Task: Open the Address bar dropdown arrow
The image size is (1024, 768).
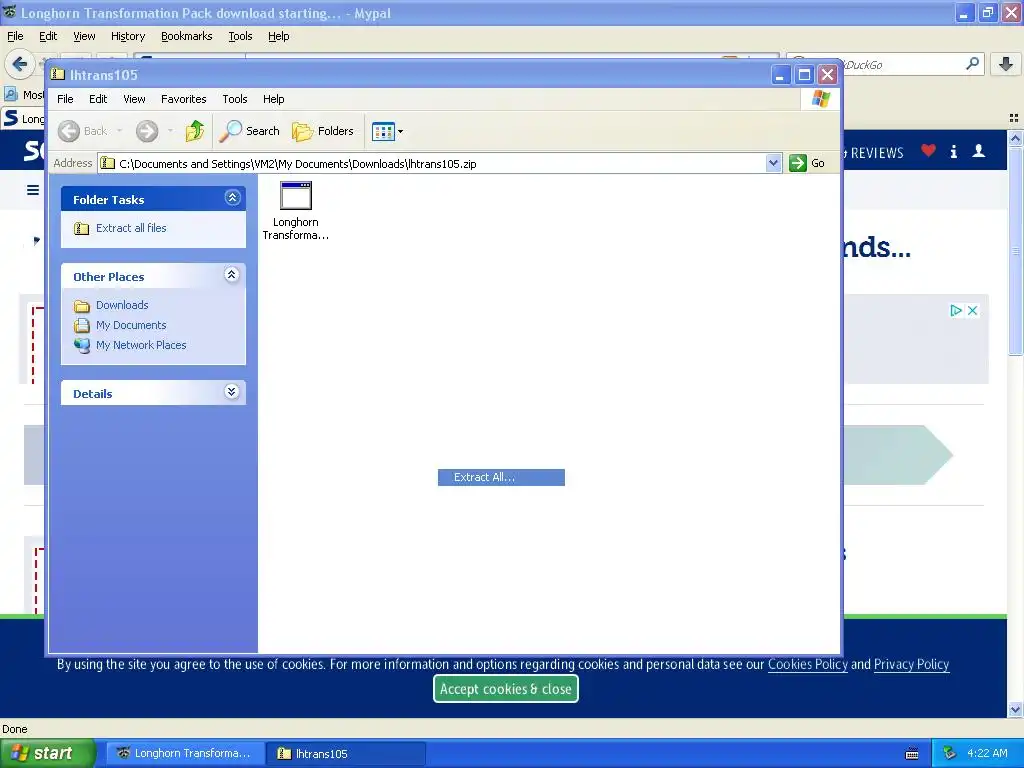Action: click(x=773, y=163)
